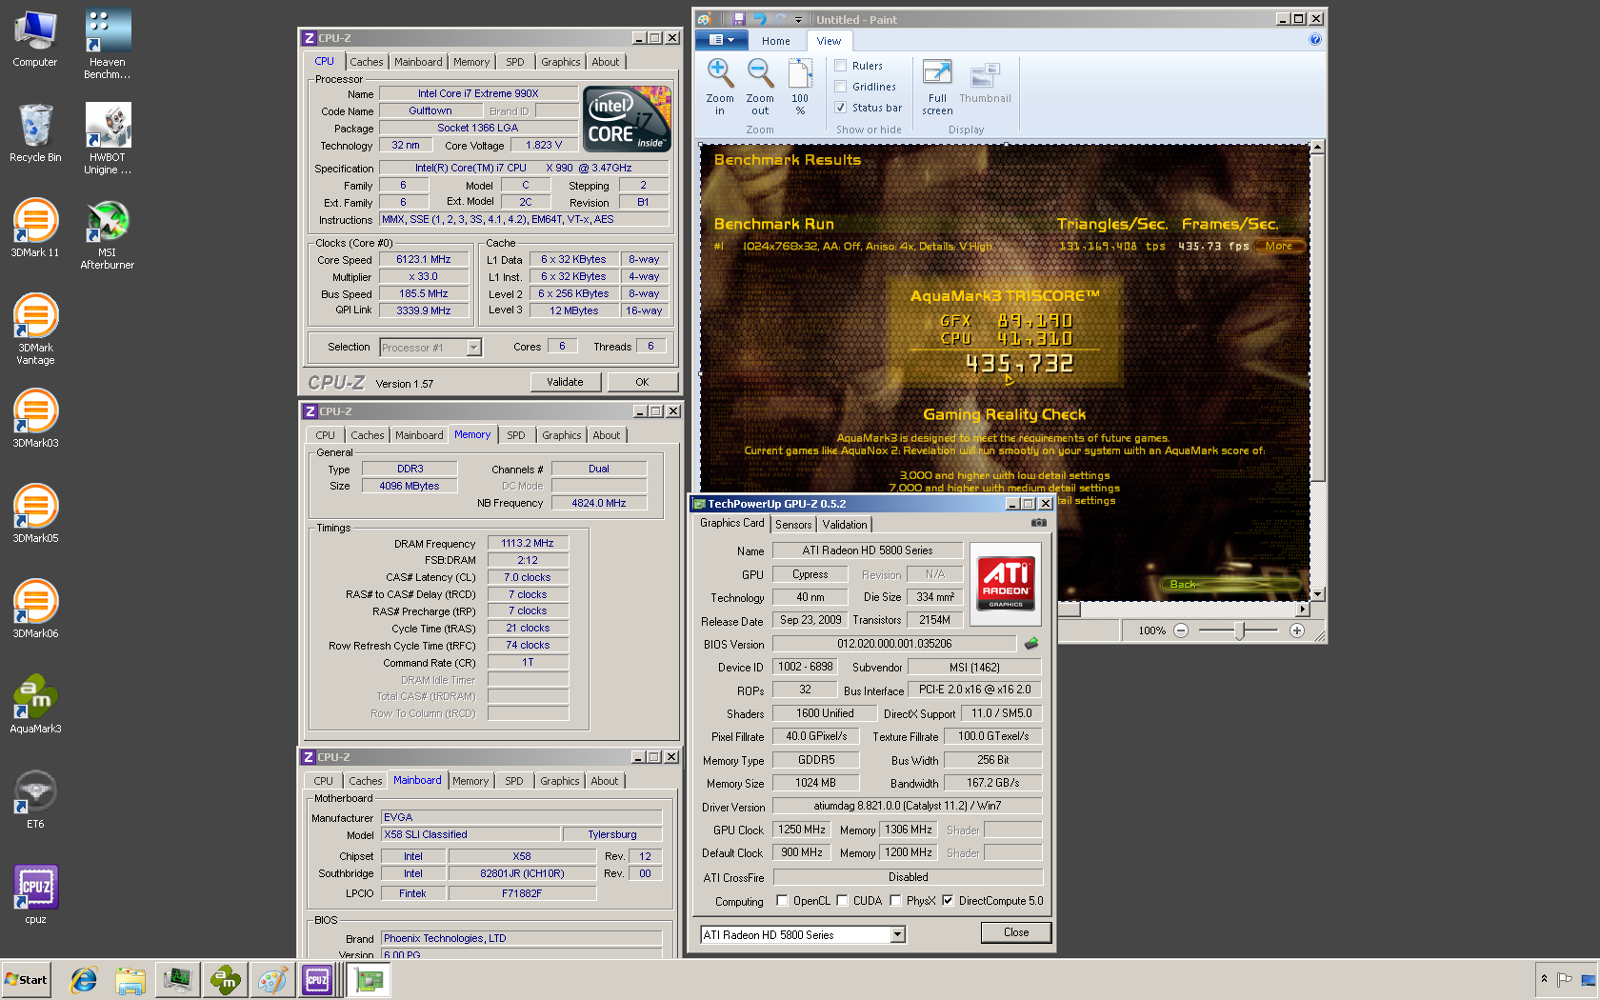Click the Intel Core i7 logo in CPU-Z

[627, 120]
